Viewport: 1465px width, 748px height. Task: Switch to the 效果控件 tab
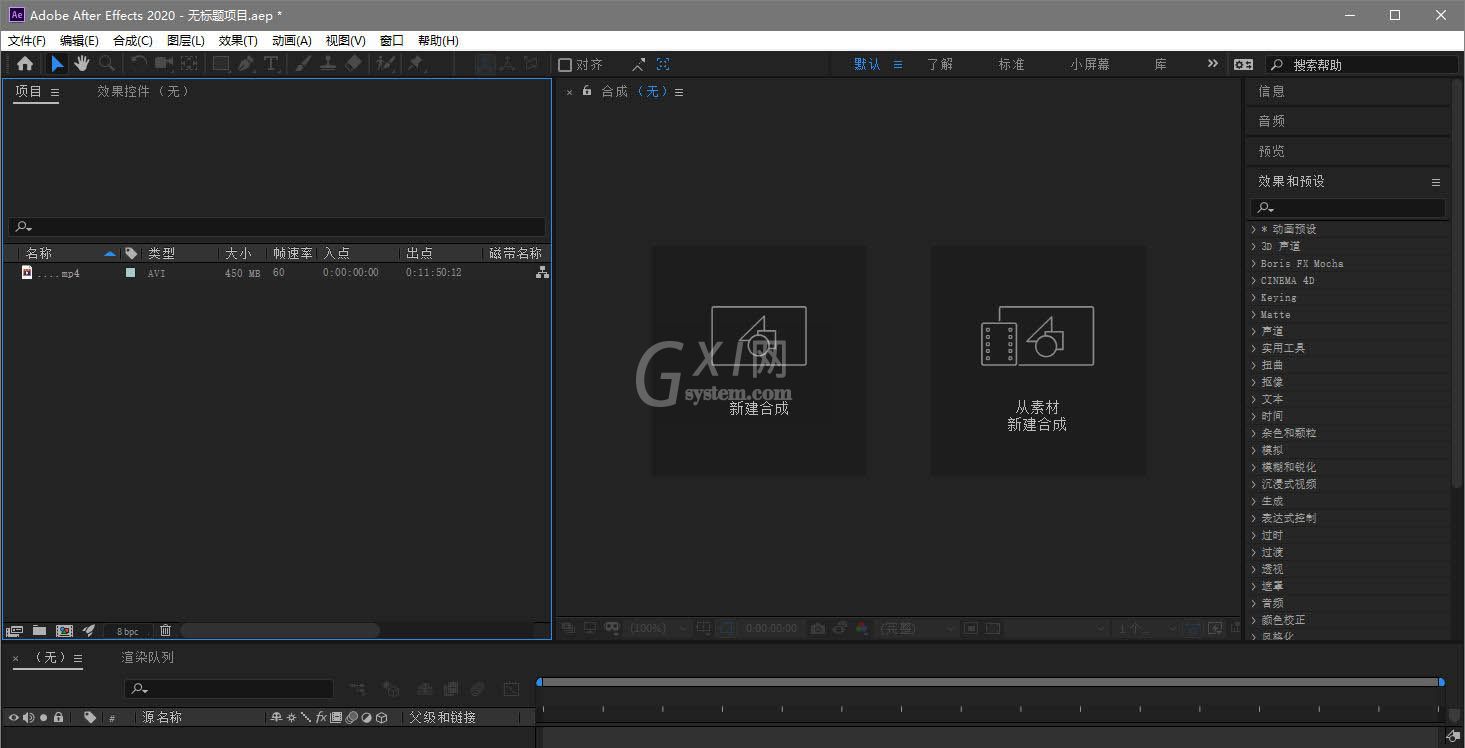pyautogui.click(x=143, y=91)
